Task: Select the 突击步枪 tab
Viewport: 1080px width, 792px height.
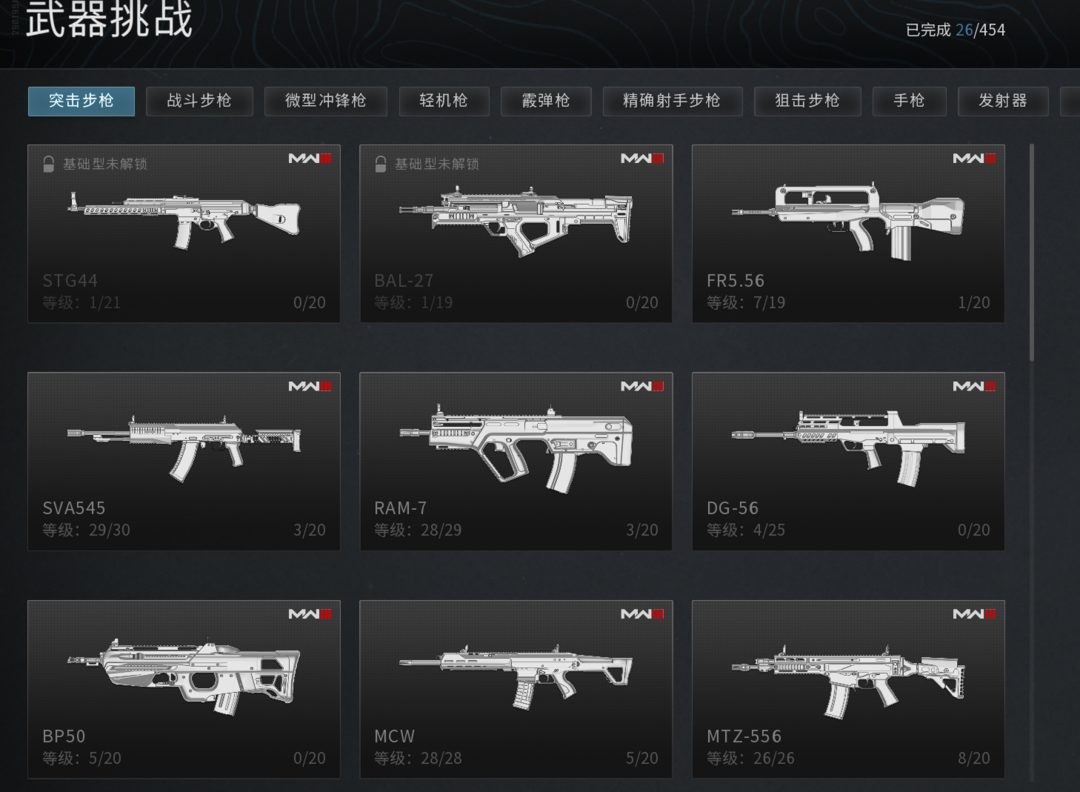Action: point(81,101)
